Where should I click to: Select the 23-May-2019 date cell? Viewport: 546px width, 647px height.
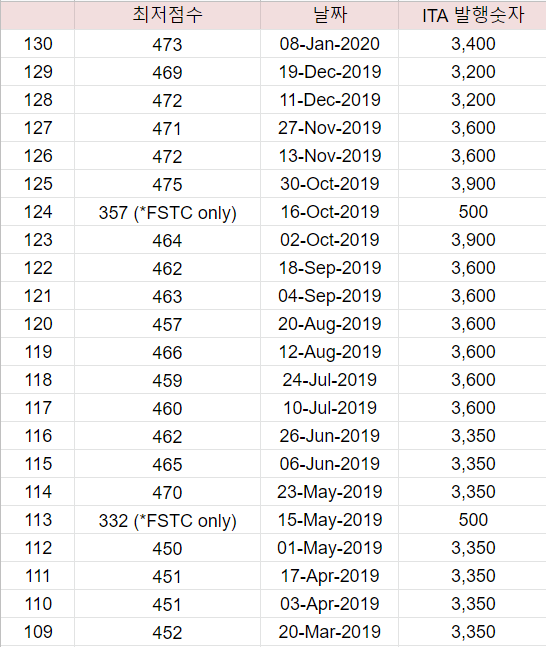(x=329, y=492)
